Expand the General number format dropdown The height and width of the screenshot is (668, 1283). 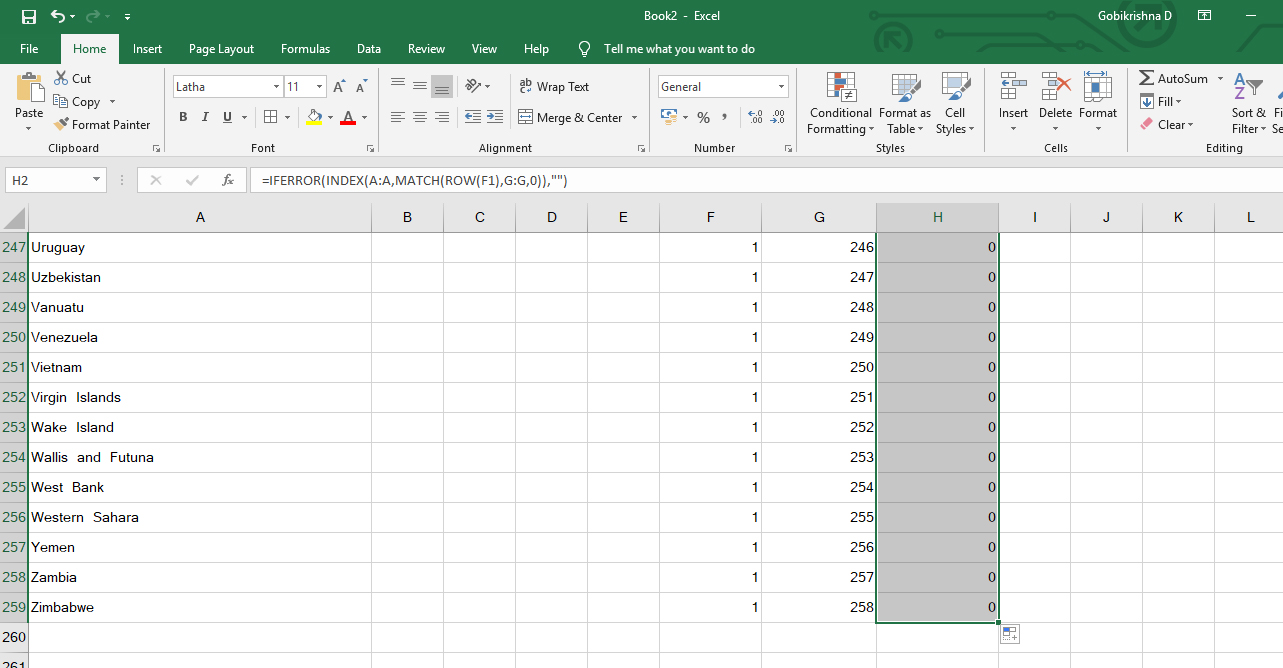(782, 87)
